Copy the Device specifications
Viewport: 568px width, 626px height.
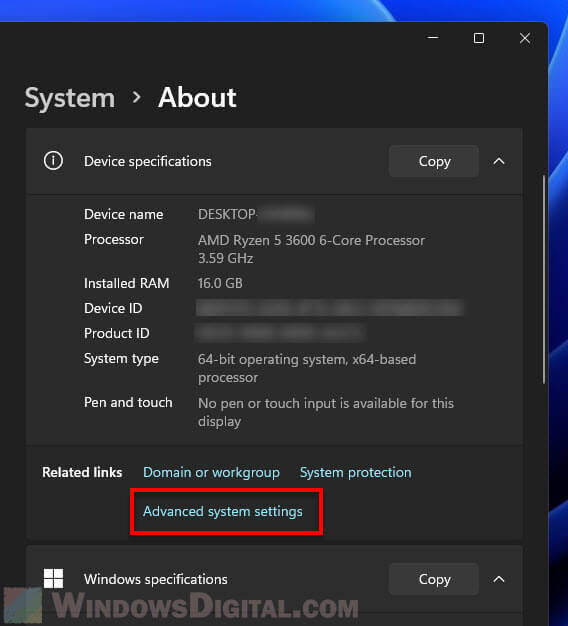click(434, 161)
